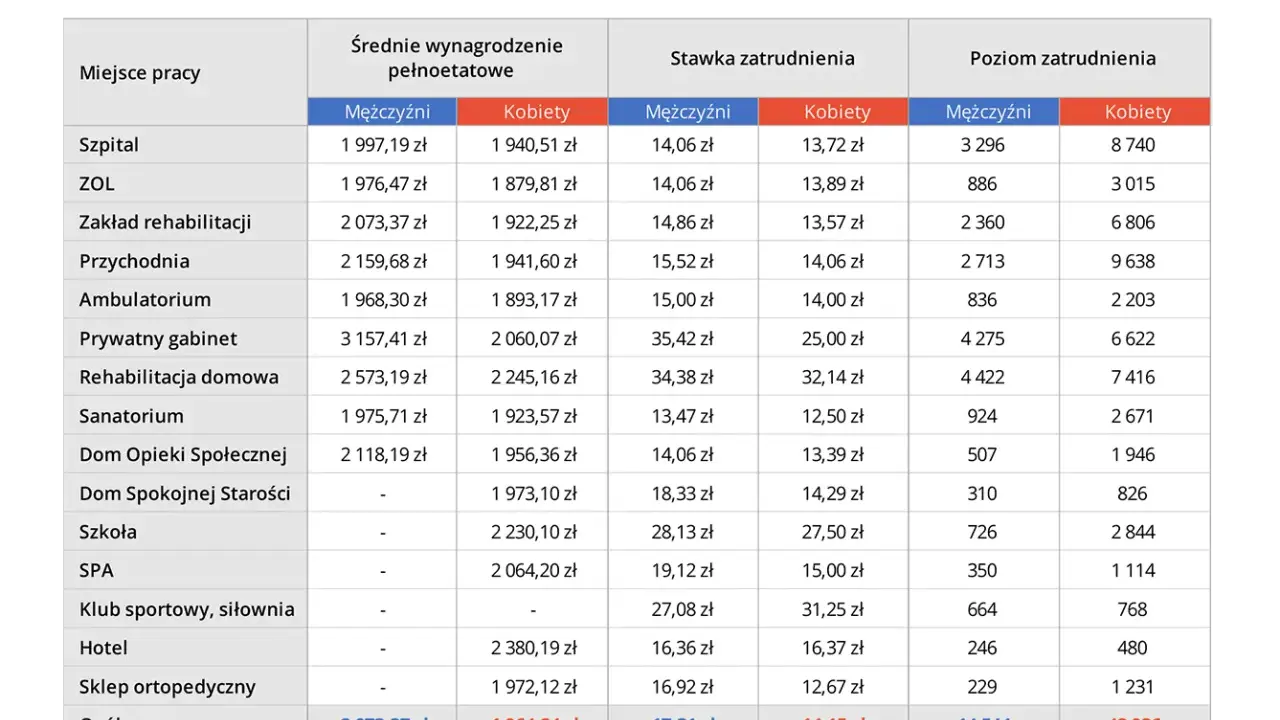This screenshot has height=720, width=1280.
Task: Select the employment count '8 740'
Action: pos(1133,145)
